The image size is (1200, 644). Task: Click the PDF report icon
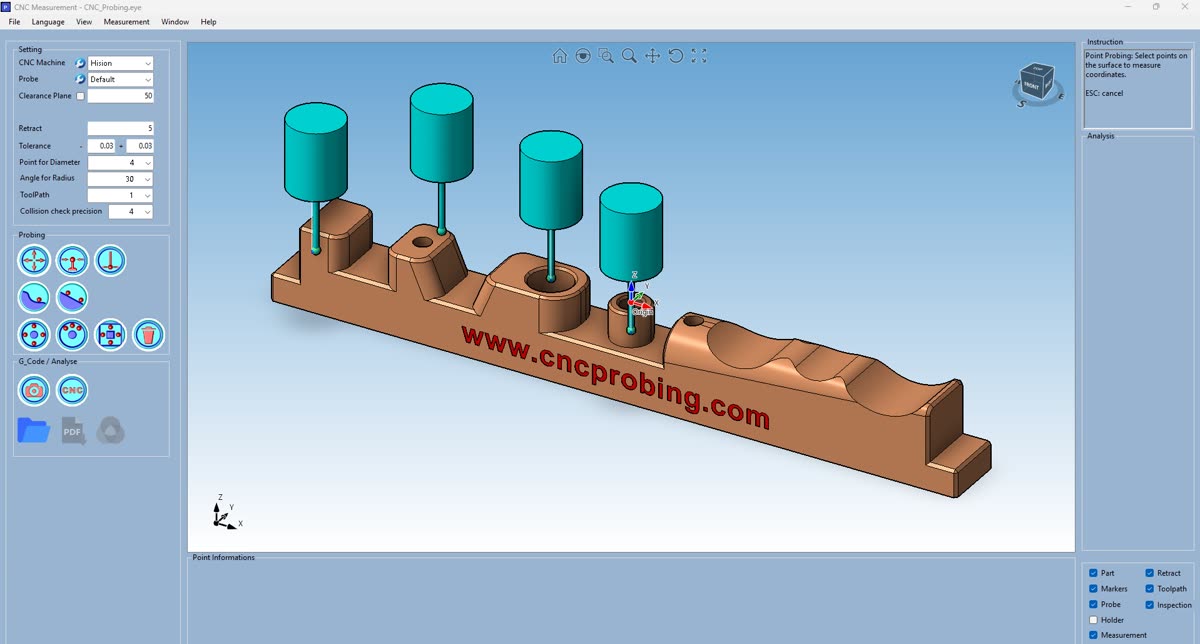[x=73, y=431]
